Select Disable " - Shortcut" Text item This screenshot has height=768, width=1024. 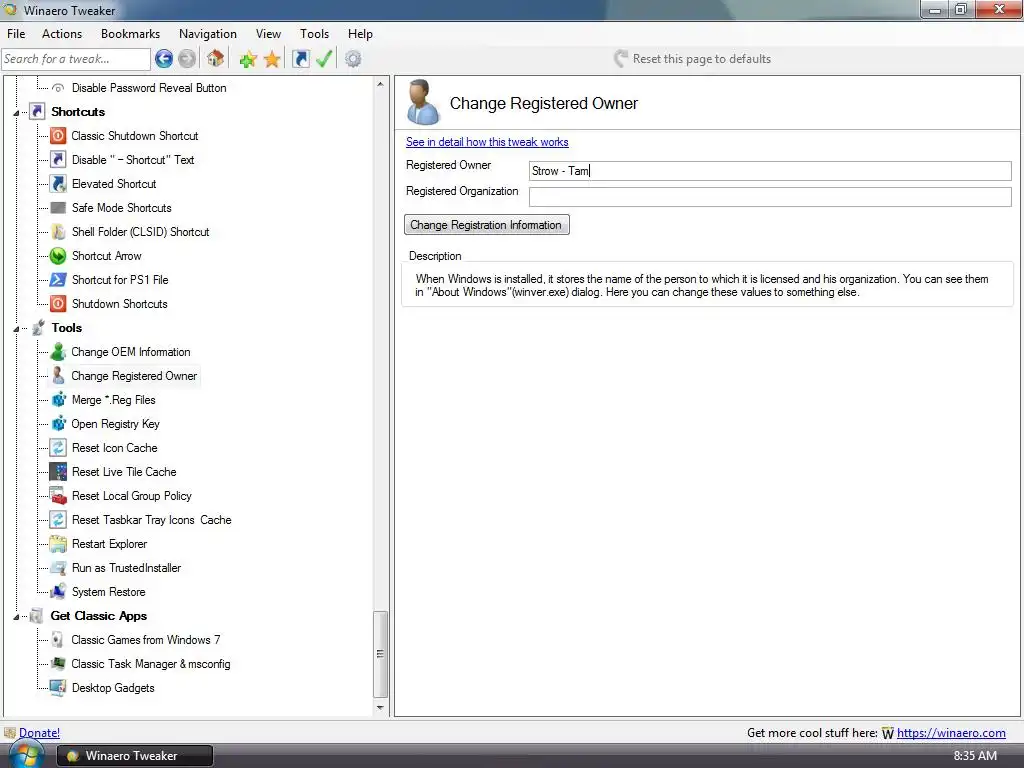click(x=133, y=160)
